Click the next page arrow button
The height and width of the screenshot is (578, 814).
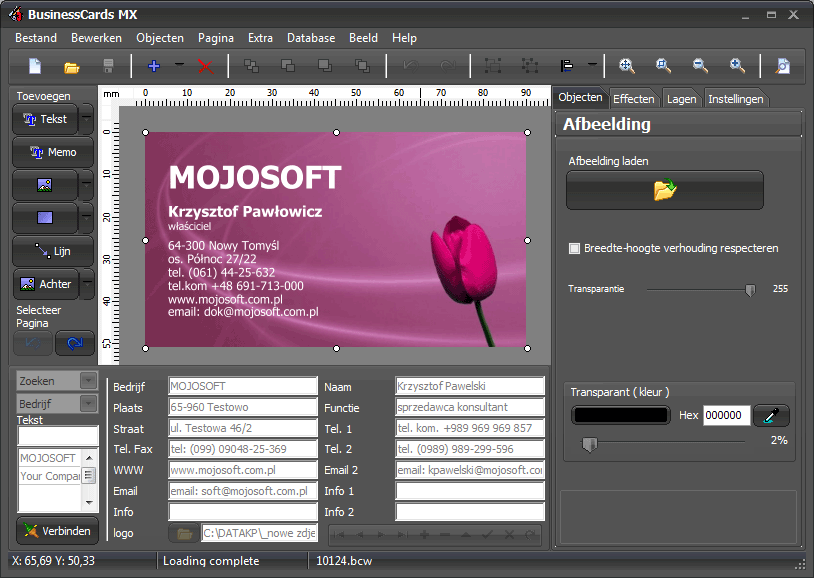(75, 343)
